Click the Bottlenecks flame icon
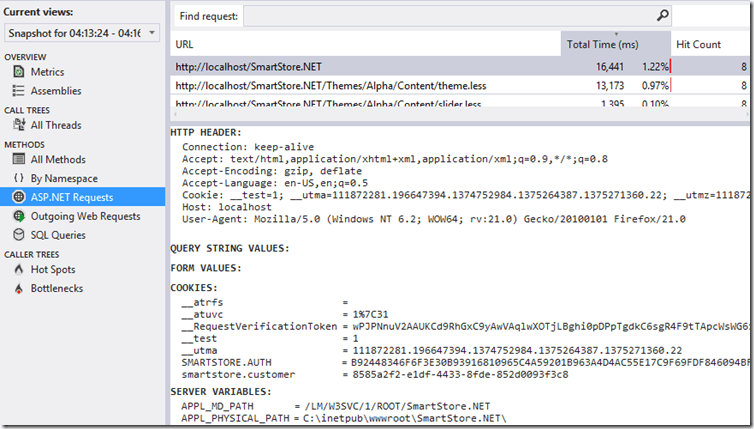754x429 pixels. [x=19, y=288]
